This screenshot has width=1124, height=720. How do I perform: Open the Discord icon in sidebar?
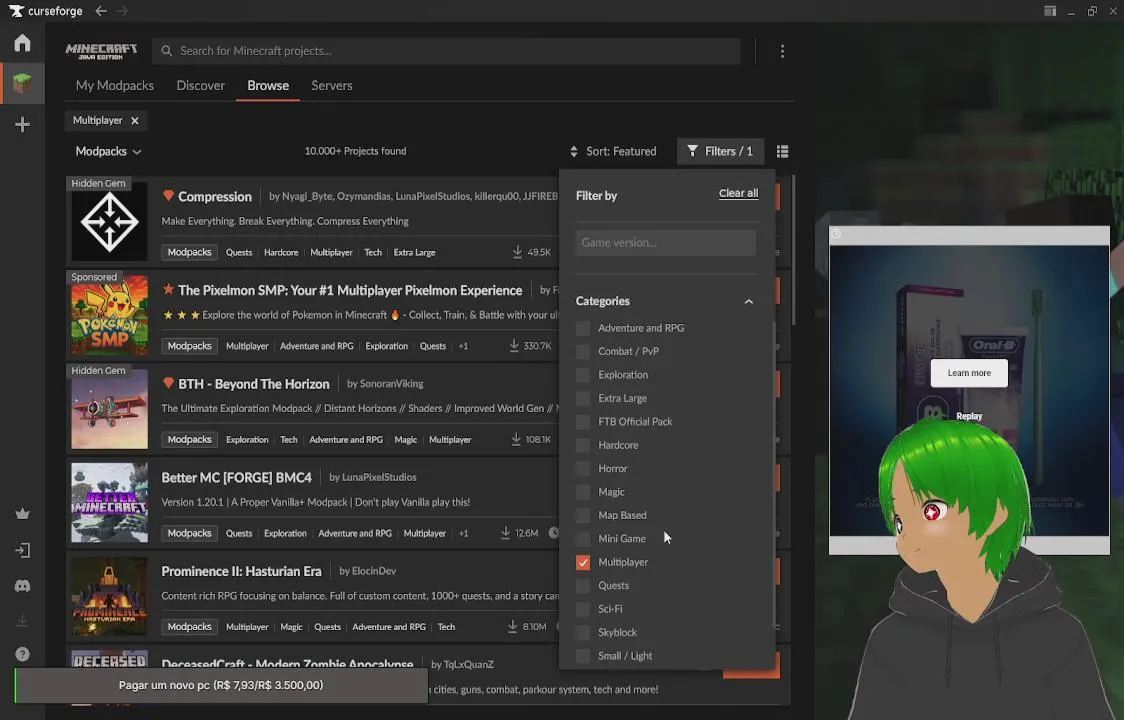(22, 586)
